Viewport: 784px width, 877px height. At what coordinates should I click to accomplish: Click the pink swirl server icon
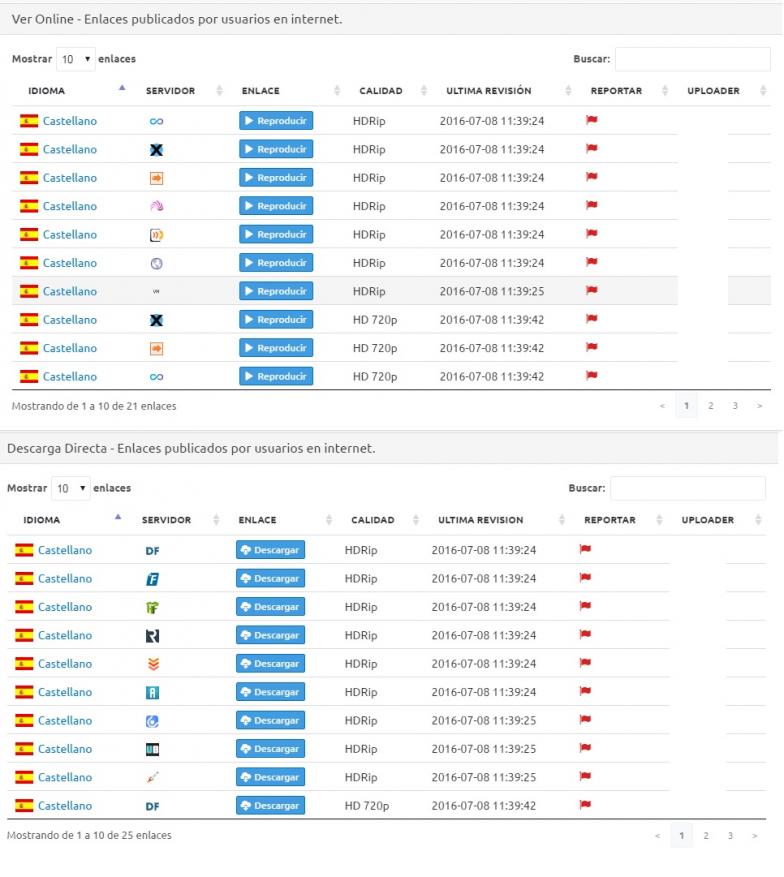pyautogui.click(x=156, y=206)
